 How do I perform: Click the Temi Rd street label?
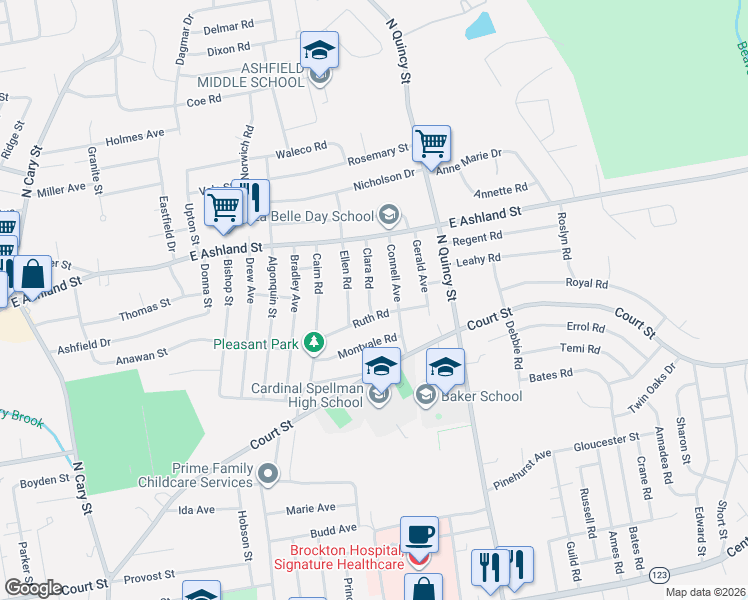(580, 348)
